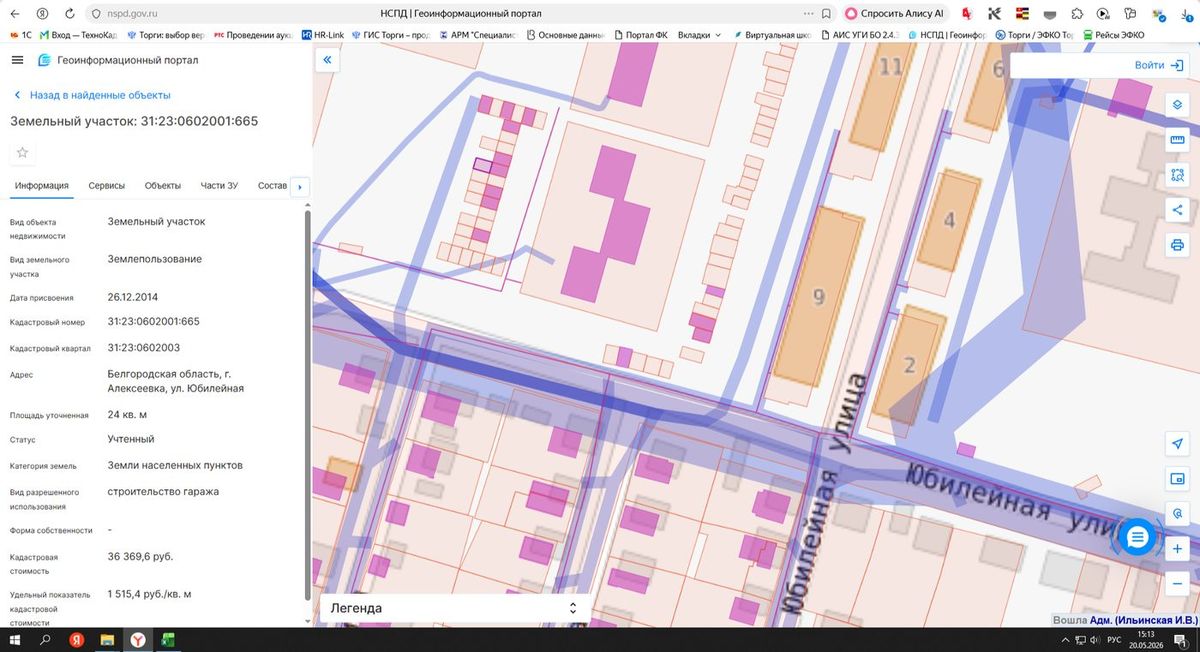
Task: Open the Объекты tab
Action: [163, 186]
